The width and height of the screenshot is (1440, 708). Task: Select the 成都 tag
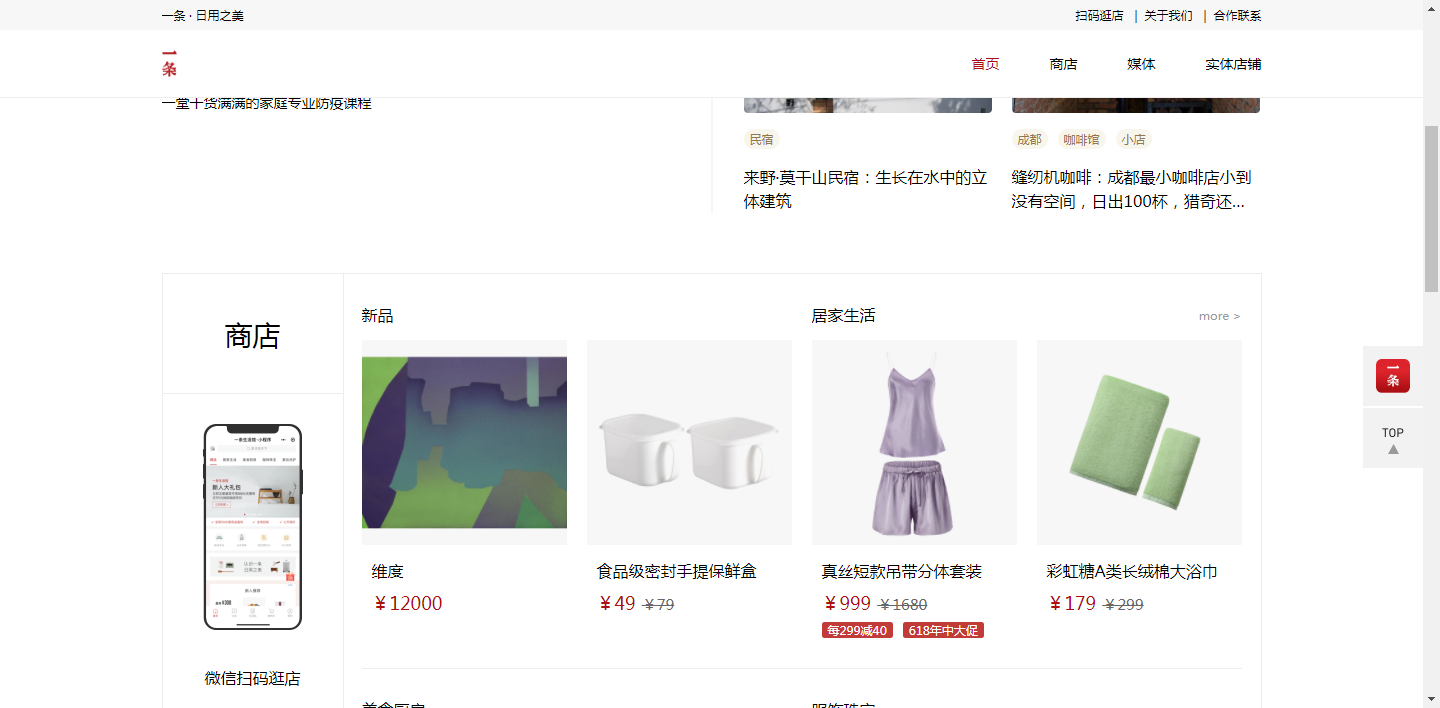(1029, 140)
